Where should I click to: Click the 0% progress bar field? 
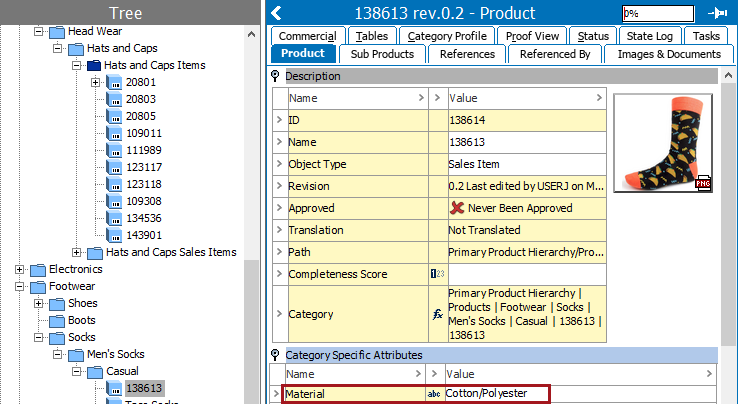point(657,14)
